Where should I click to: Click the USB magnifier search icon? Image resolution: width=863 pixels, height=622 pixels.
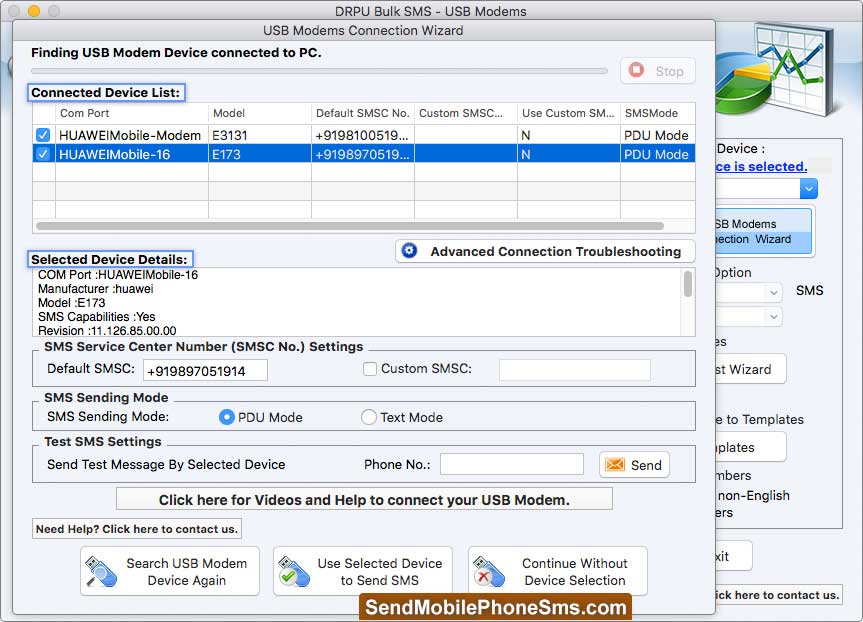101,571
